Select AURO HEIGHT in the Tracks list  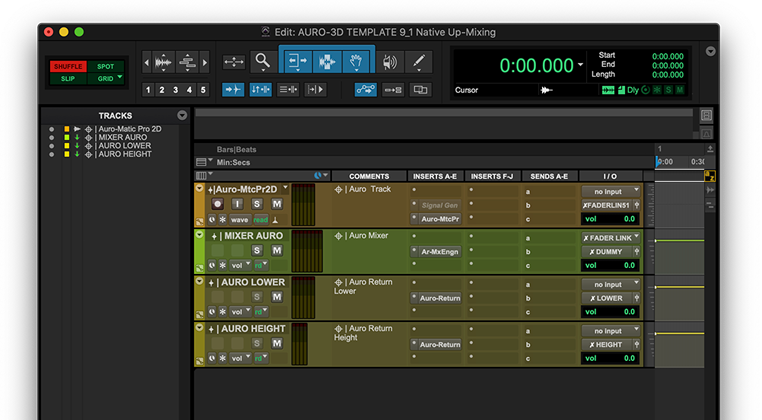[124, 155]
